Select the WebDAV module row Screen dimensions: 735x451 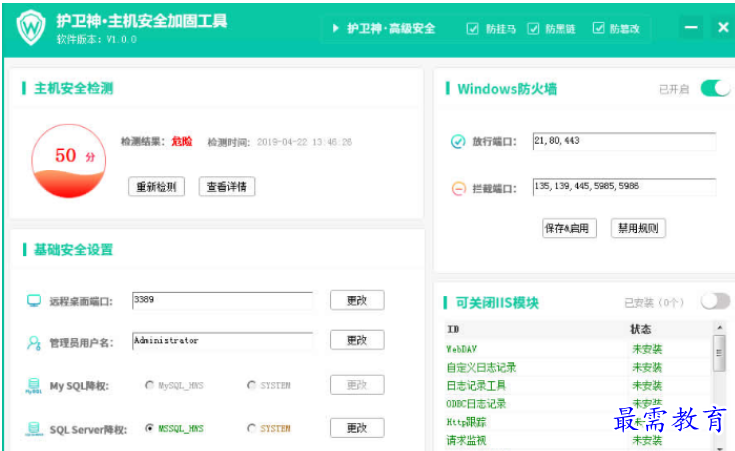[x=578, y=349]
